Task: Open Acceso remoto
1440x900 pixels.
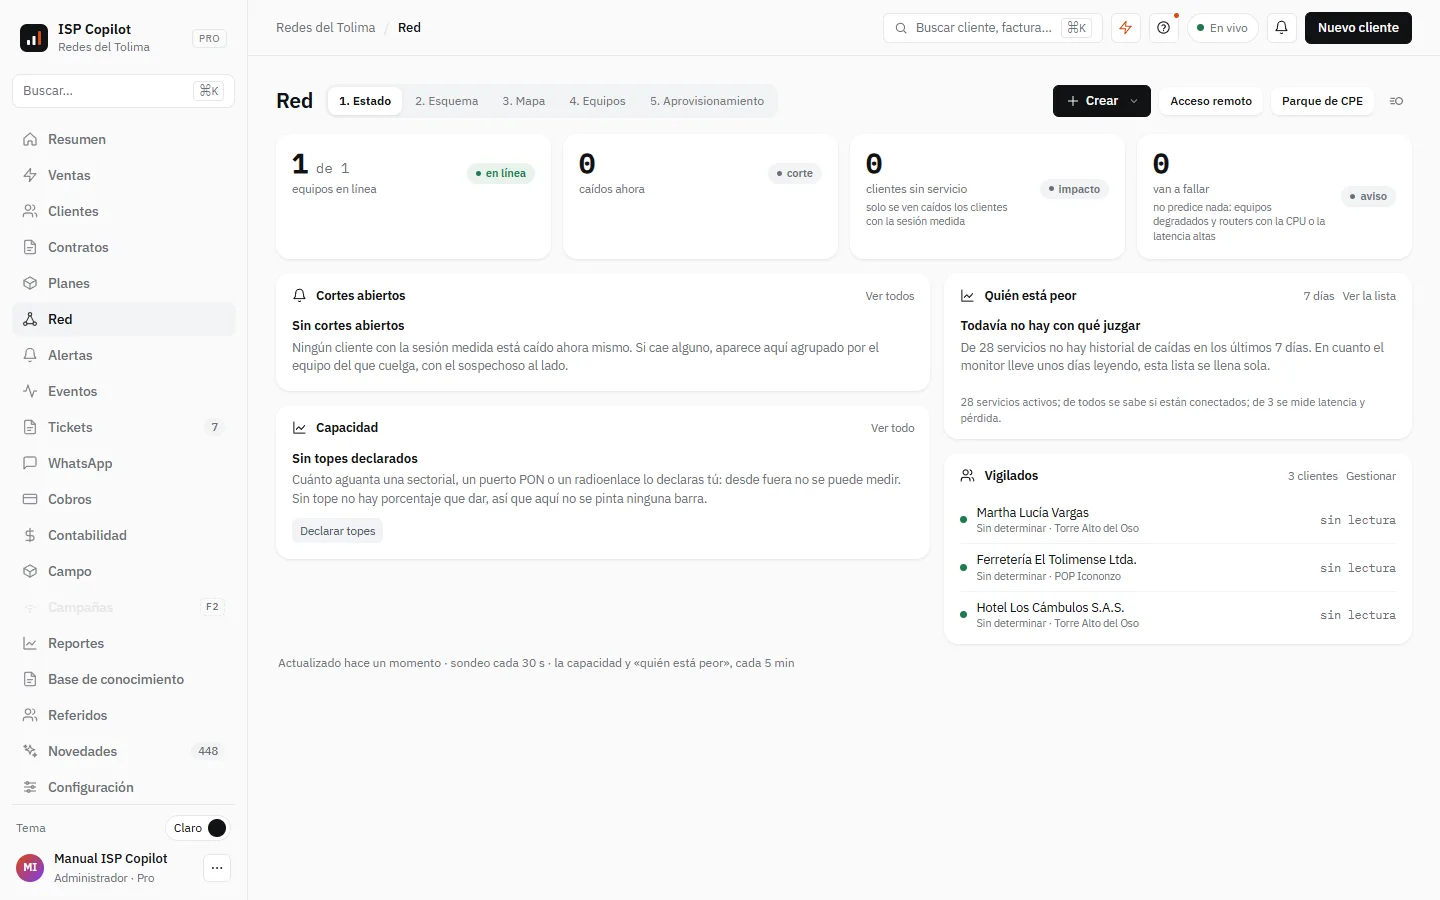Action: click(1211, 101)
